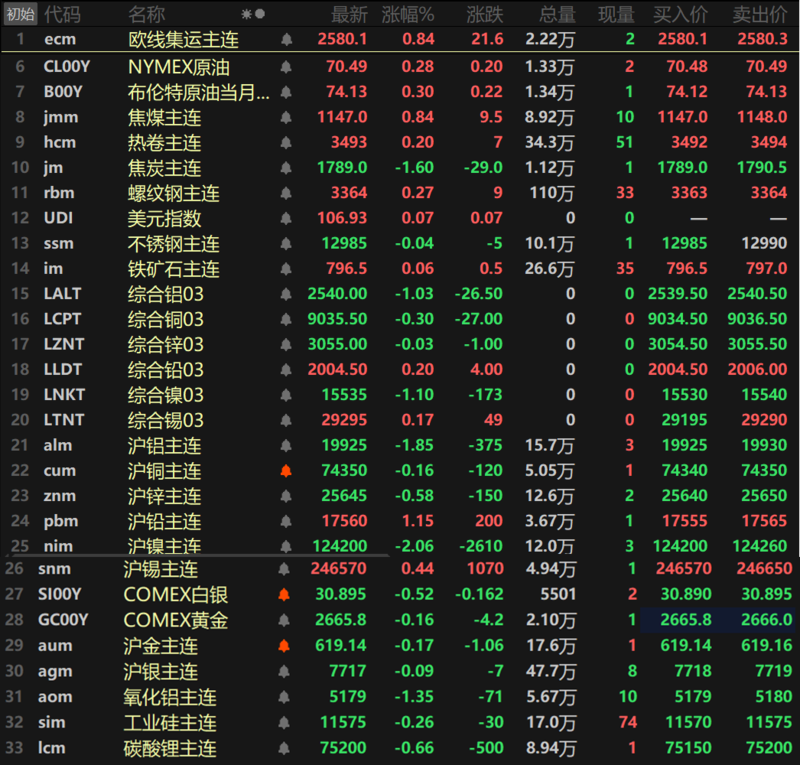The image size is (800, 765).
Task: Click highlighted ask 2666.0 for COMEX黄金
Action: pyautogui.click(x=767, y=620)
